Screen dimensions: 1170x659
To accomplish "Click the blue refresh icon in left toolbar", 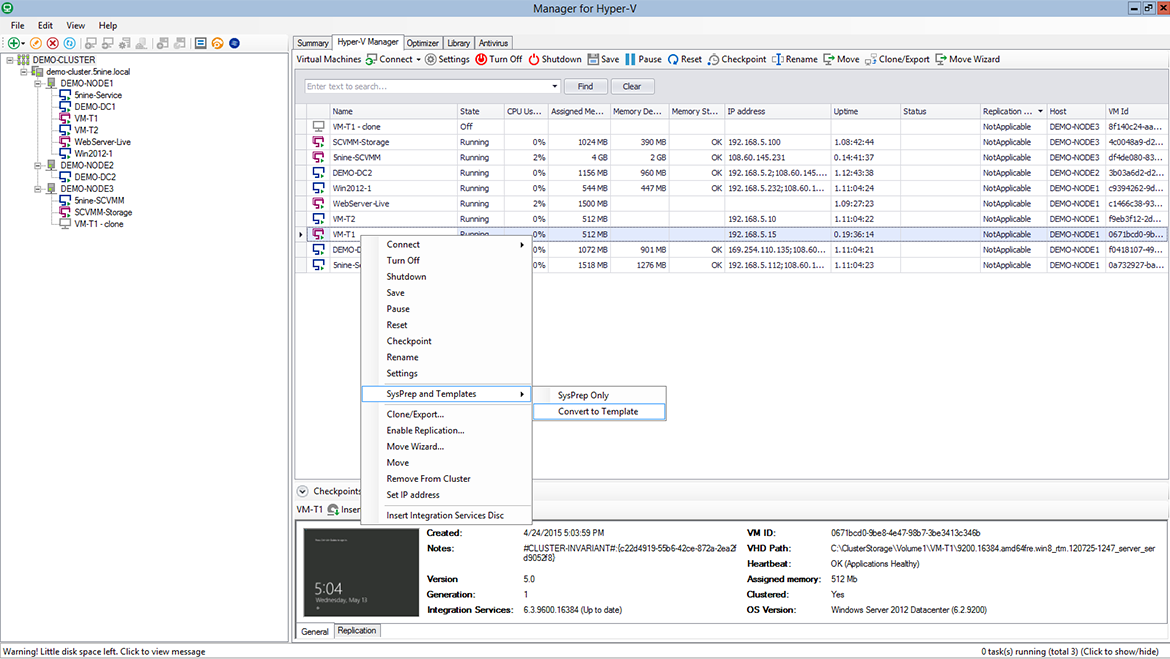I will pos(68,43).
